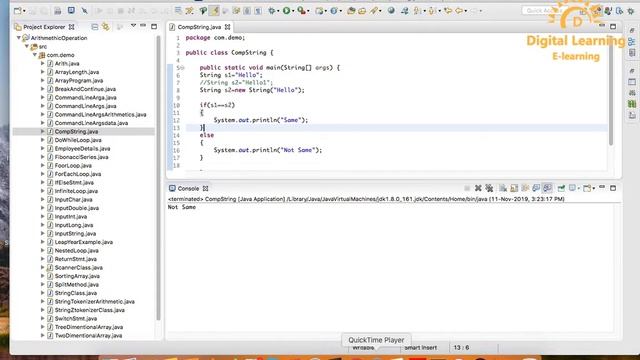The width and height of the screenshot is (640, 360).
Task: Open the Display Selected Console dropdown arrow
Action: click(579, 188)
